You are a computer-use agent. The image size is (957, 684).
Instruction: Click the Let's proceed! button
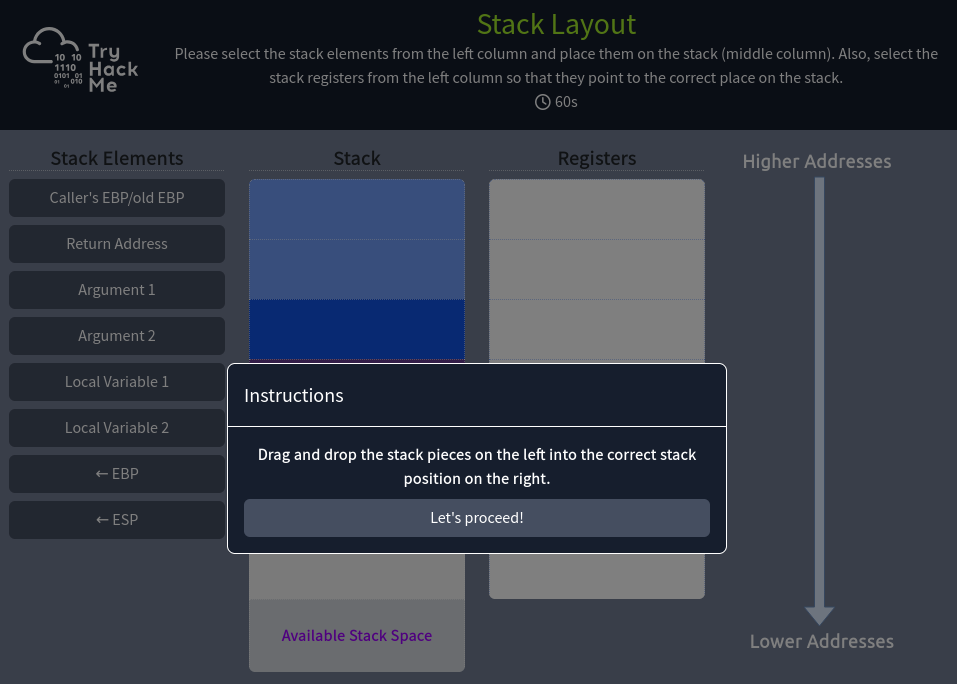coord(476,518)
